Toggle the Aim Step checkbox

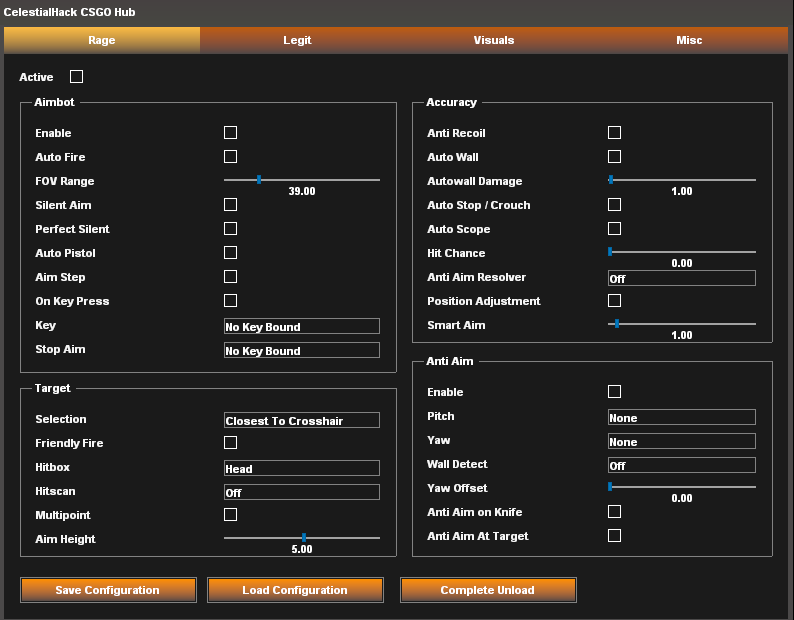tap(230, 277)
